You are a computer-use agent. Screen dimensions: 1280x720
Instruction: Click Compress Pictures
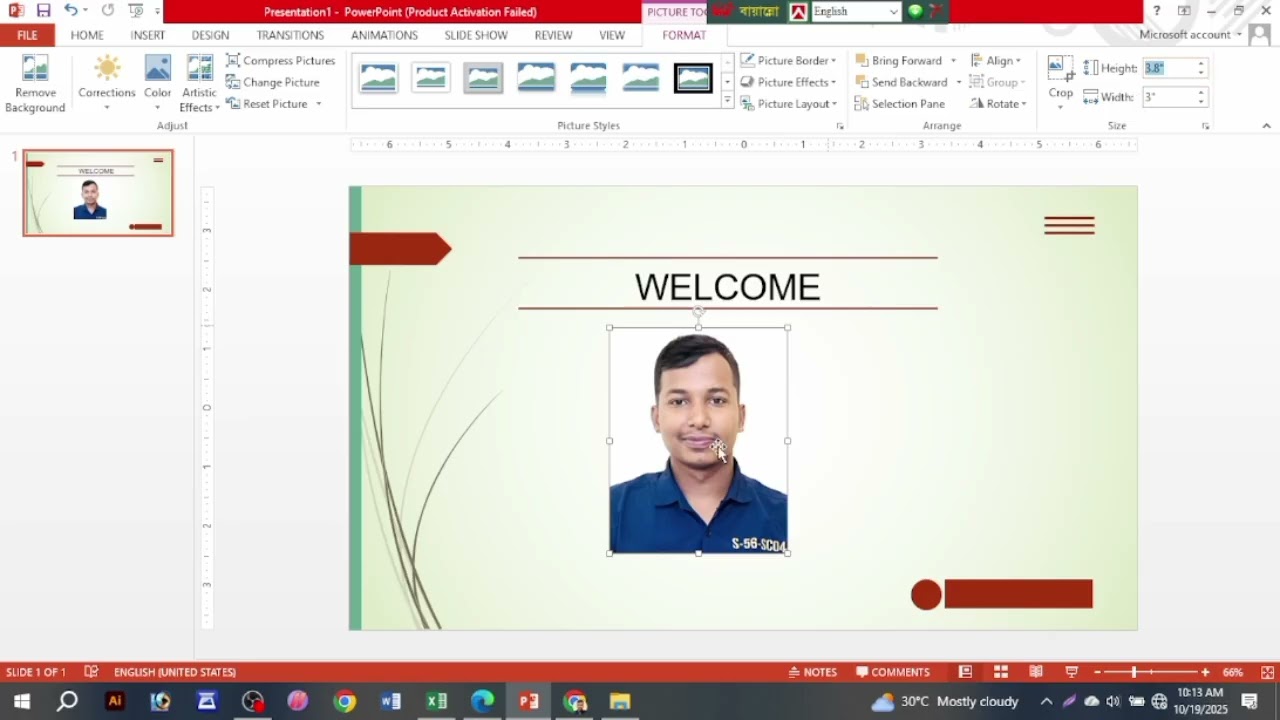[x=280, y=61]
